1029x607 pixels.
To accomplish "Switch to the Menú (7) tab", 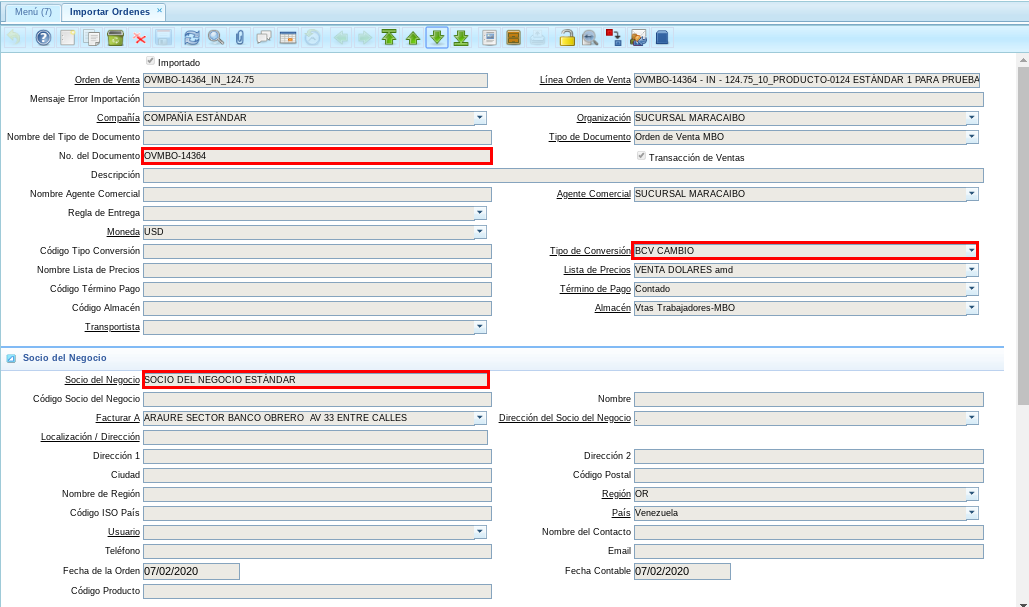I will tap(32, 12).
